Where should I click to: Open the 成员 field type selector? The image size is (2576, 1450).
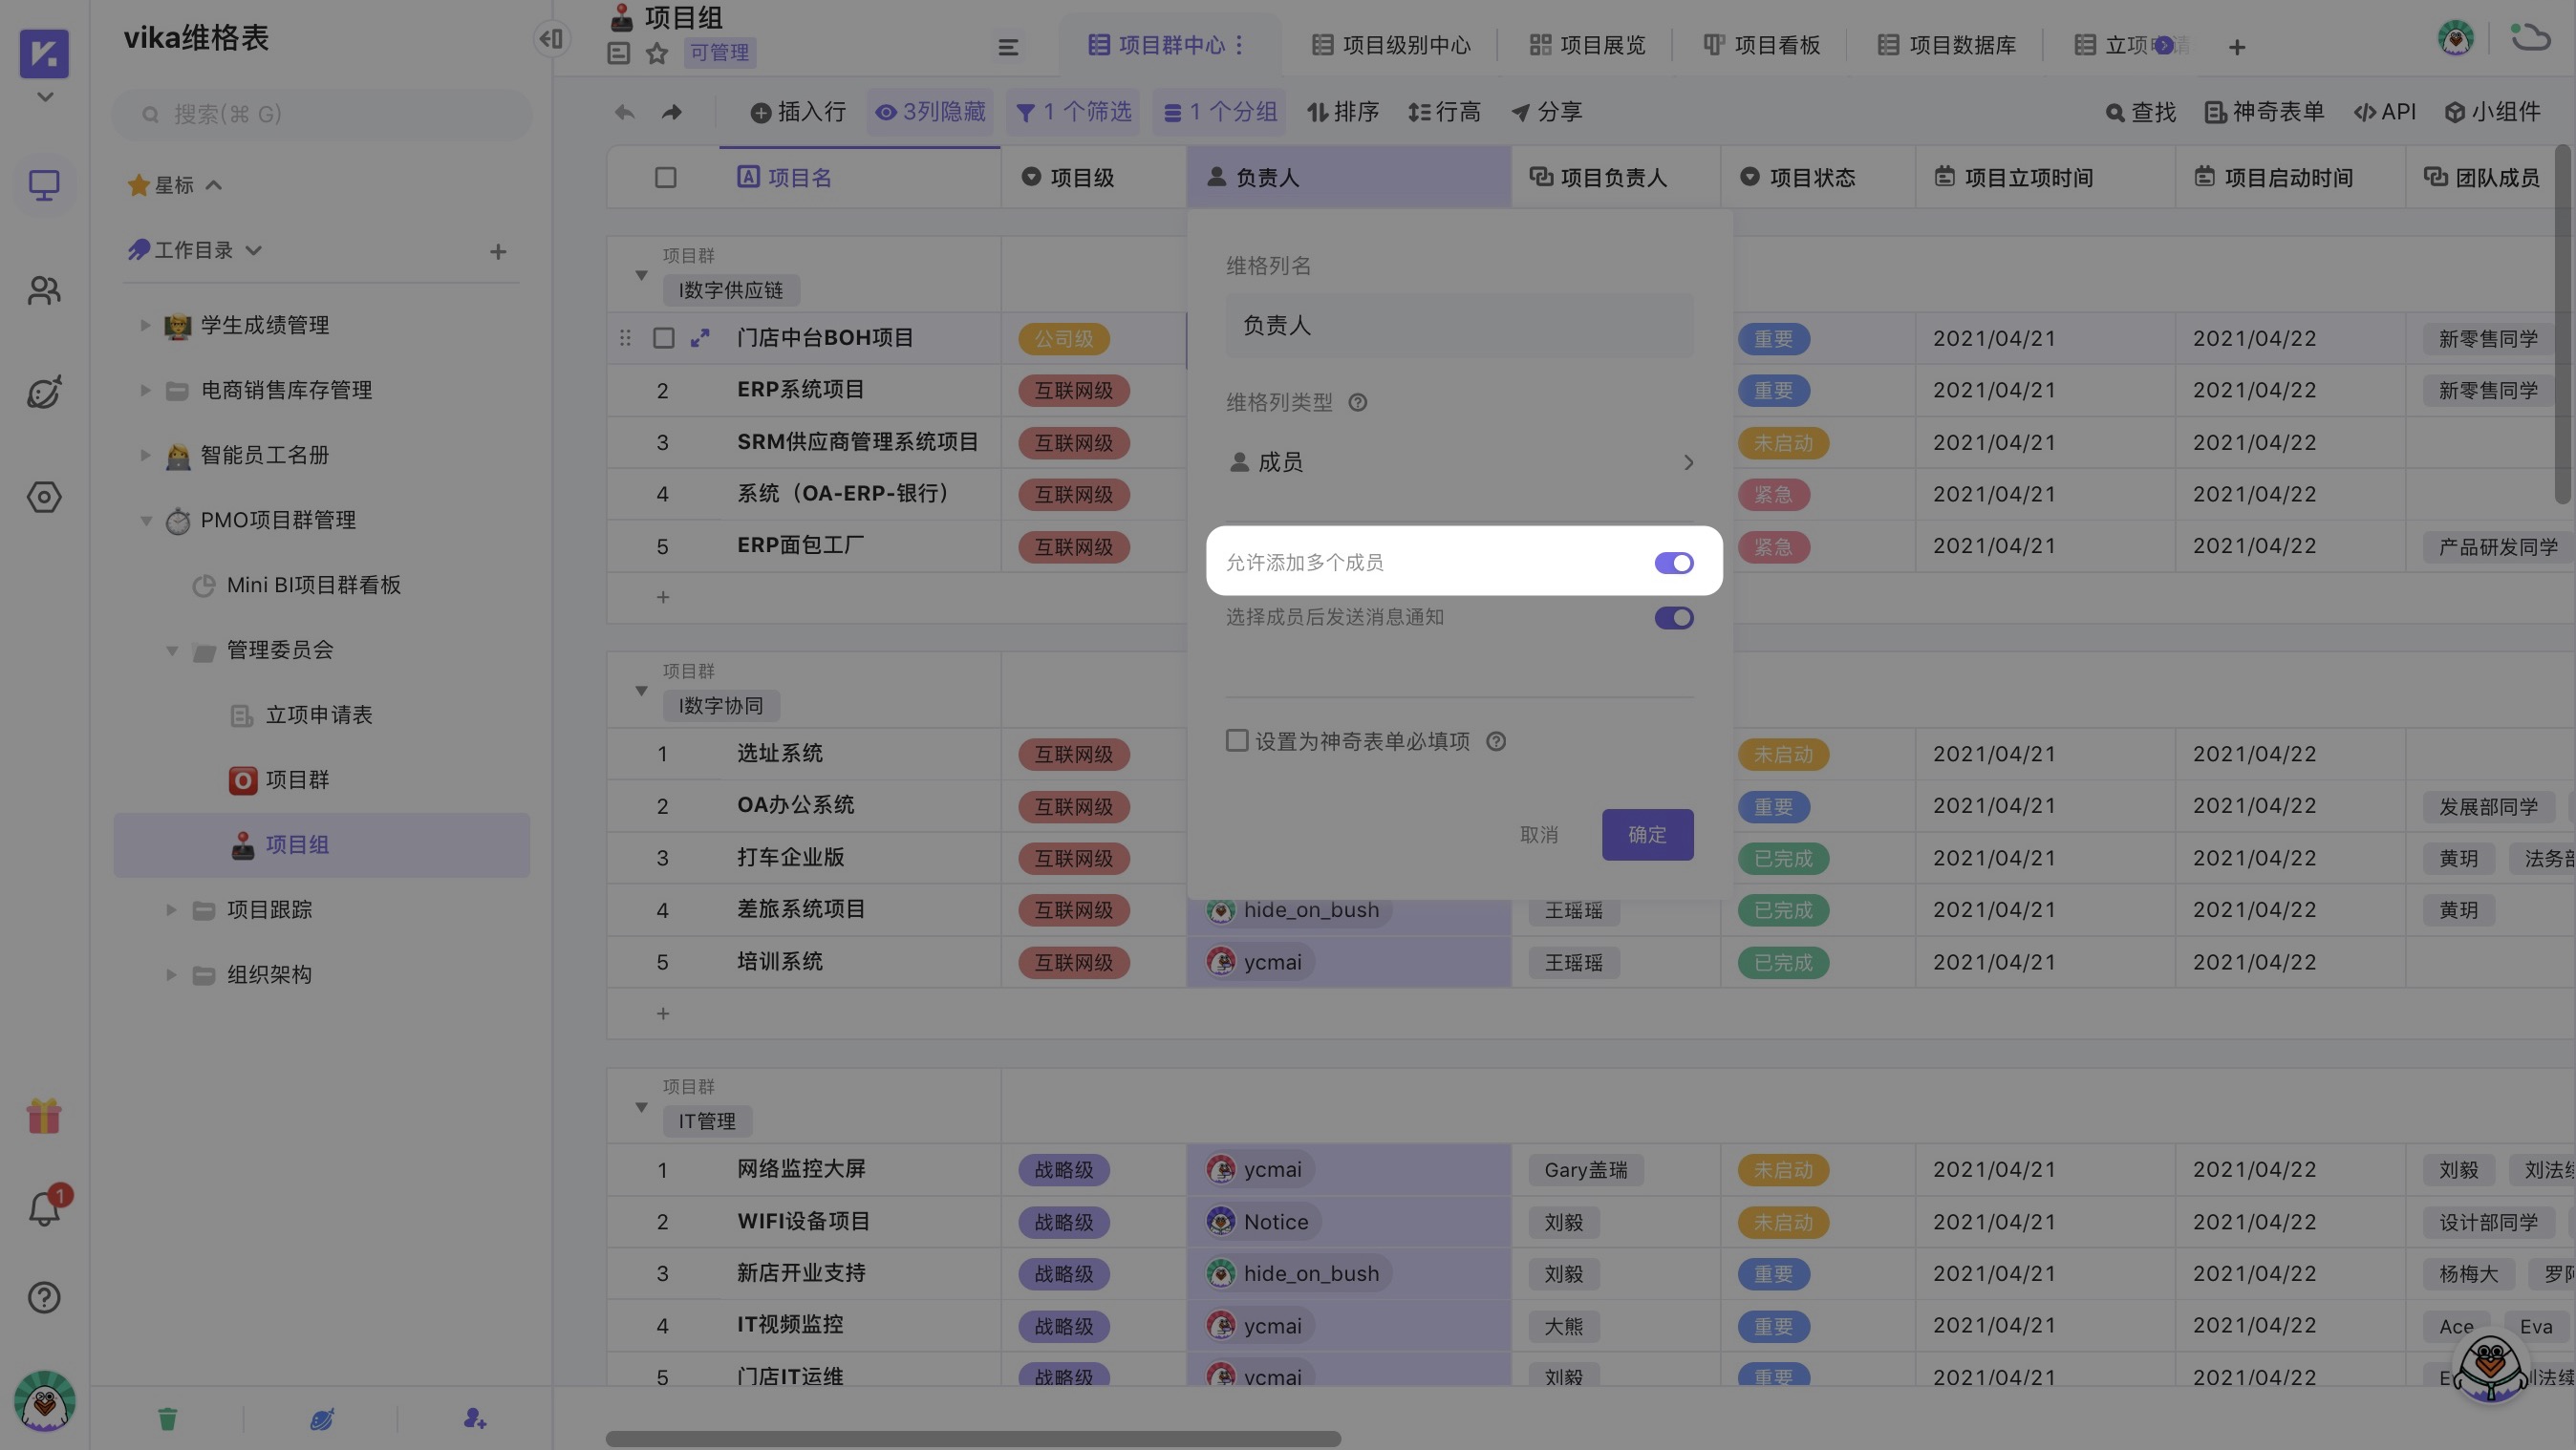pyautogui.click(x=1459, y=462)
